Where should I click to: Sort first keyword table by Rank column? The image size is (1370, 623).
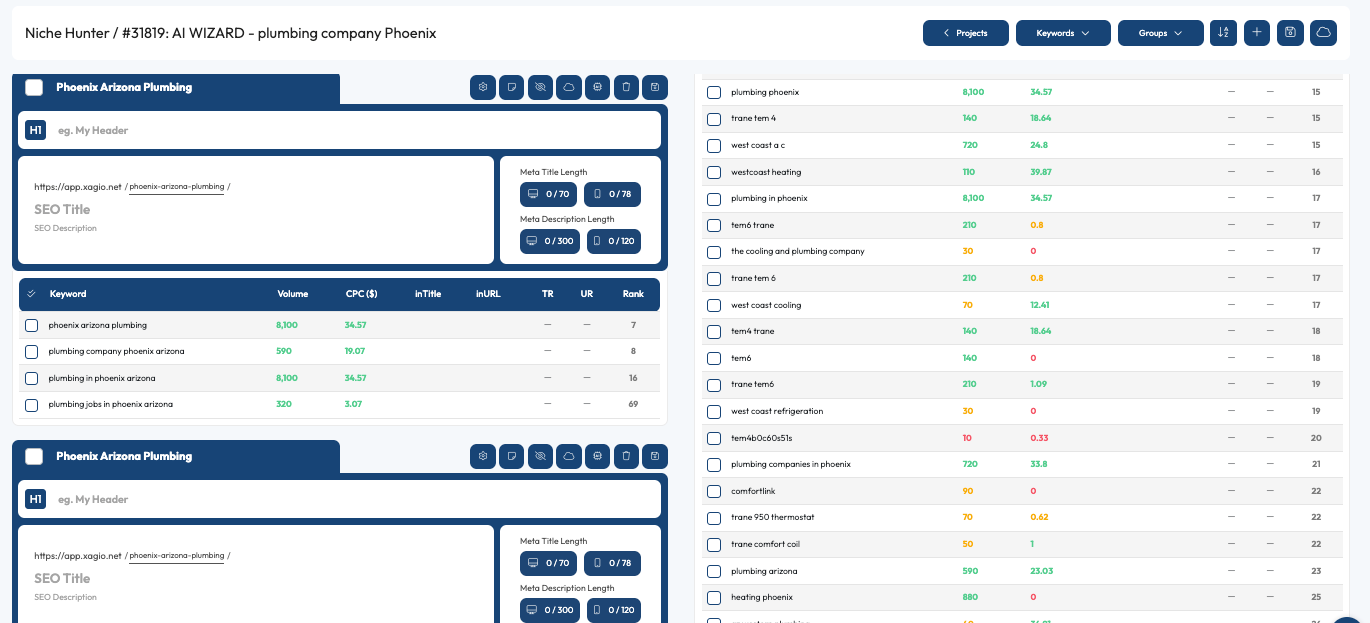[x=633, y=294]
